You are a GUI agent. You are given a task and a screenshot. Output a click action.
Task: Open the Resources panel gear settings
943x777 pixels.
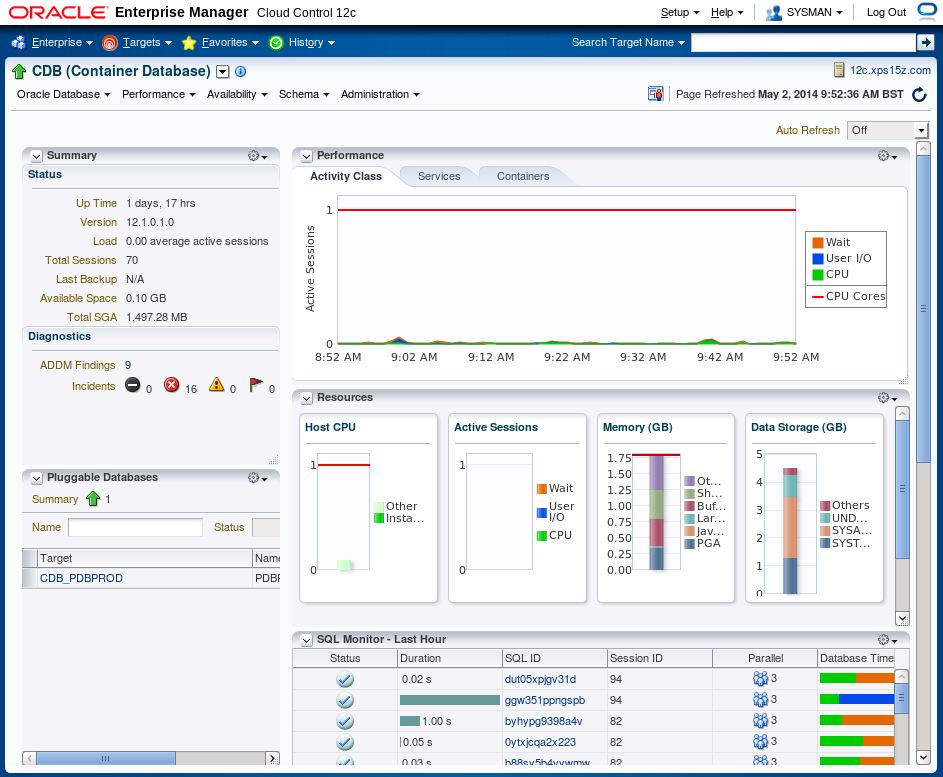(x=887, y=398)
